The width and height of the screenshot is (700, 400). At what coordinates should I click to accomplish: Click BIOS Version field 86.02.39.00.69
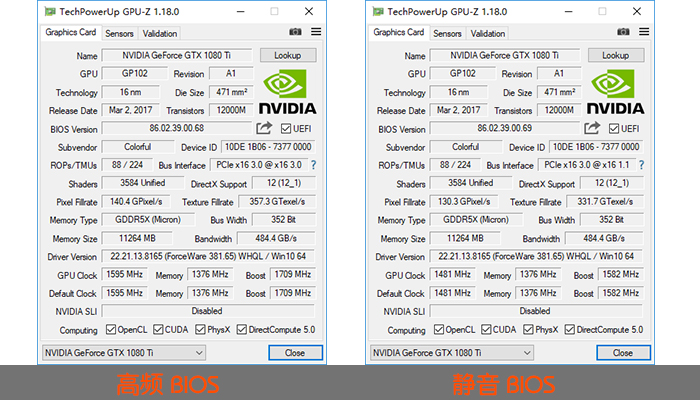[x=505, y=129]
